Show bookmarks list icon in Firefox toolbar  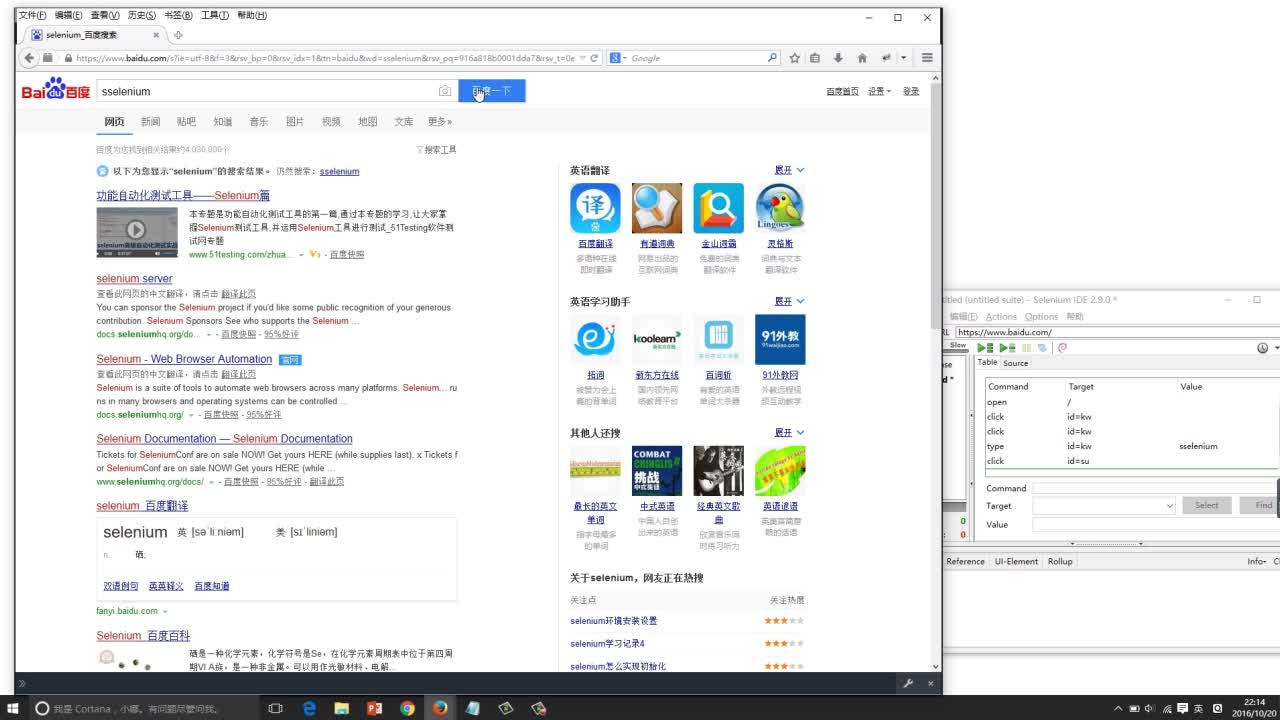[815, 58]
